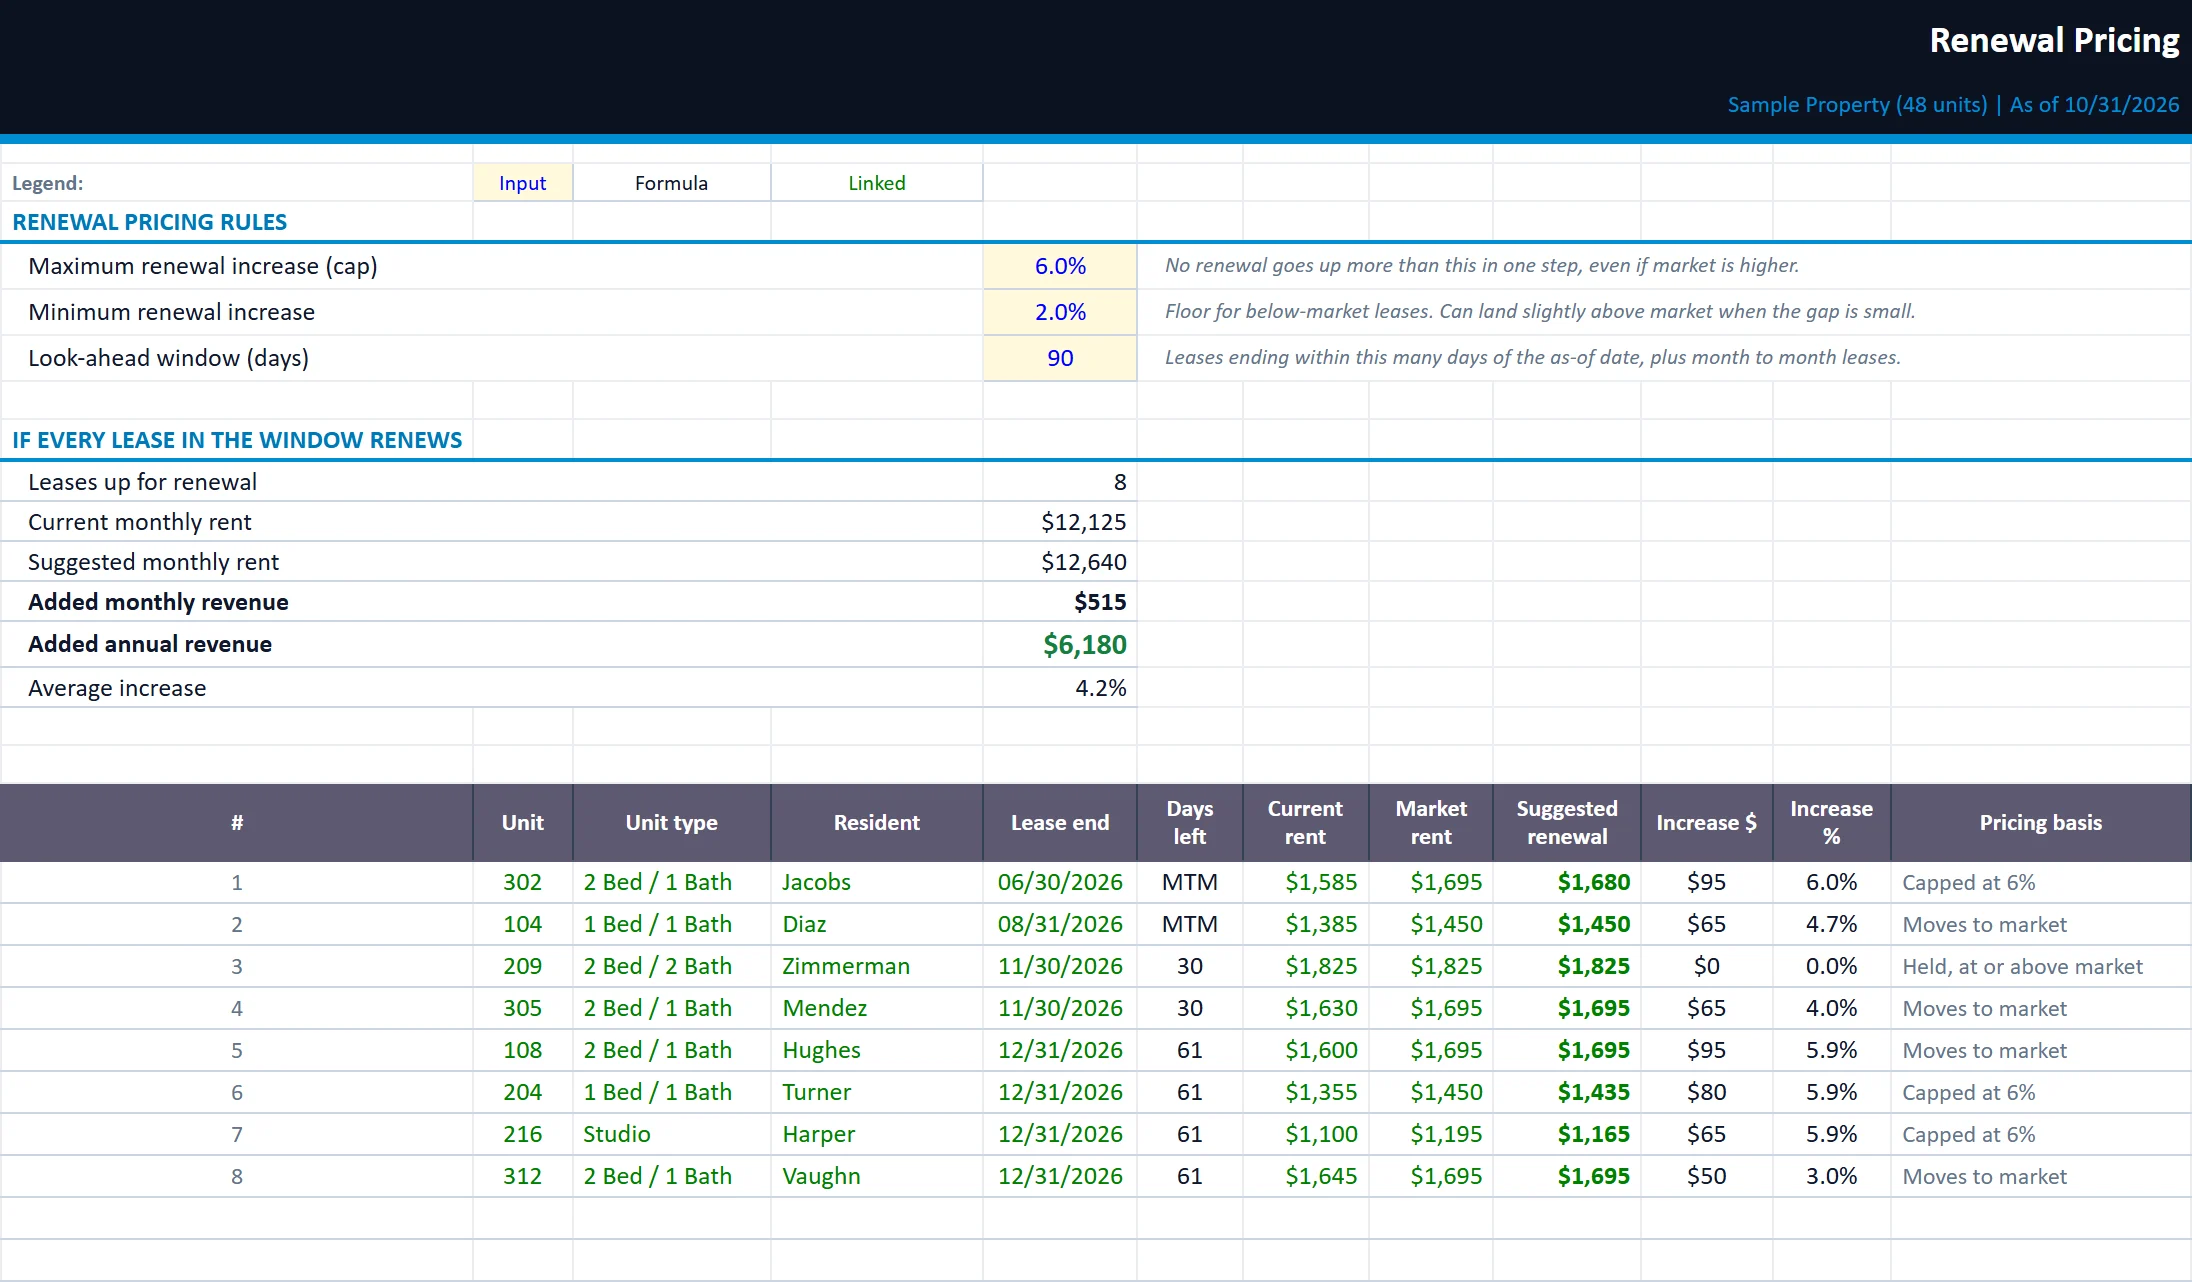This screenshot has height=1282, width=2192.
Task: Click the Studio unit type cell
Action: pyautogui.click(x=671, y=1134)
